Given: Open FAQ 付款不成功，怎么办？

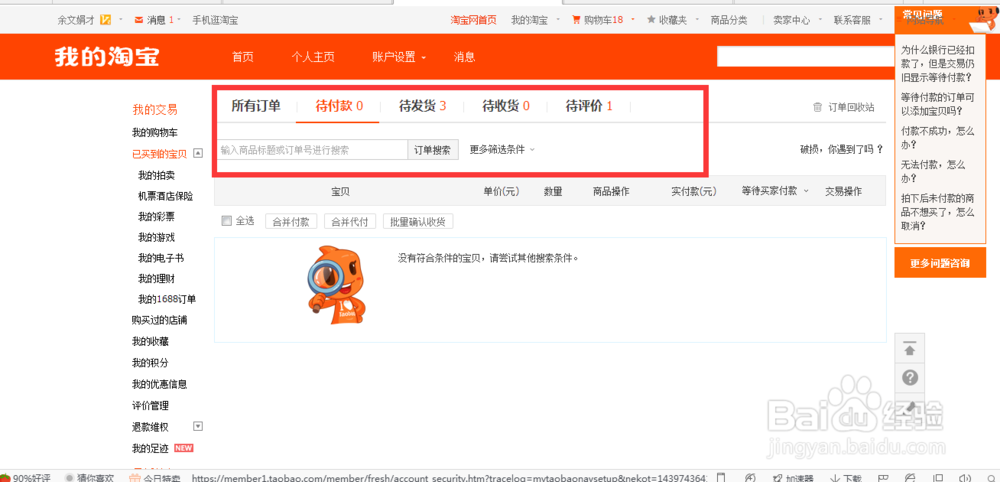Looking at the screenshot, I should [x=938, y=137].
